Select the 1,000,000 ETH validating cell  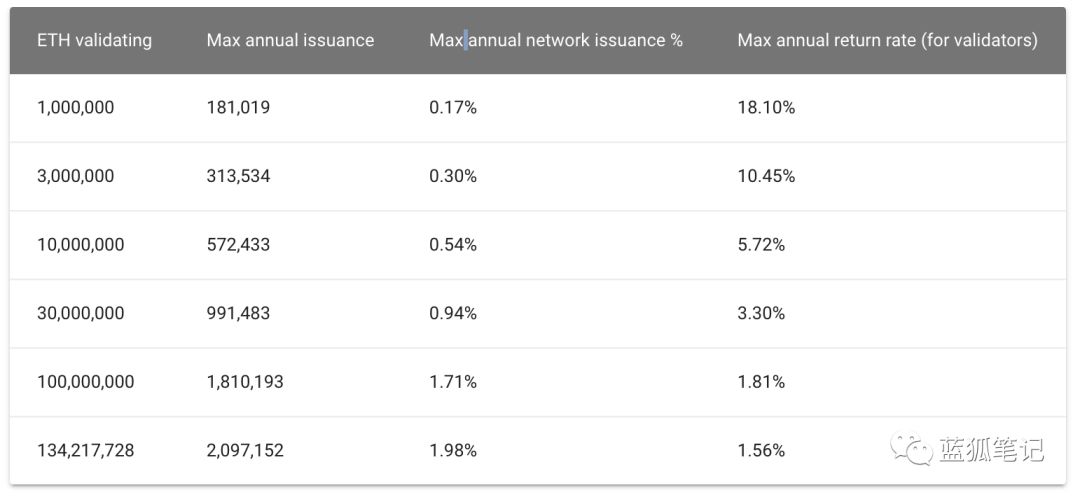76,107
